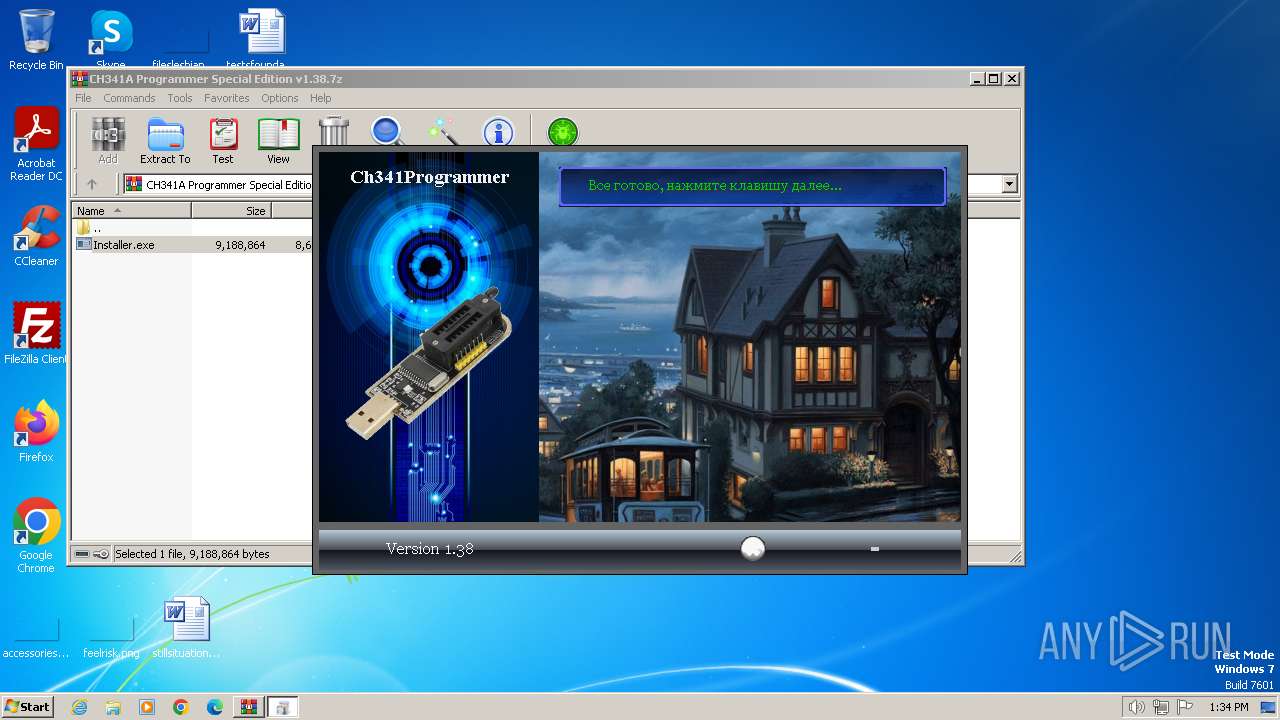Click the Delete trash can icon
Image resolution: width=1280 pixels, height=720 pixels.
pyautogui.click(x=334, y=131)
